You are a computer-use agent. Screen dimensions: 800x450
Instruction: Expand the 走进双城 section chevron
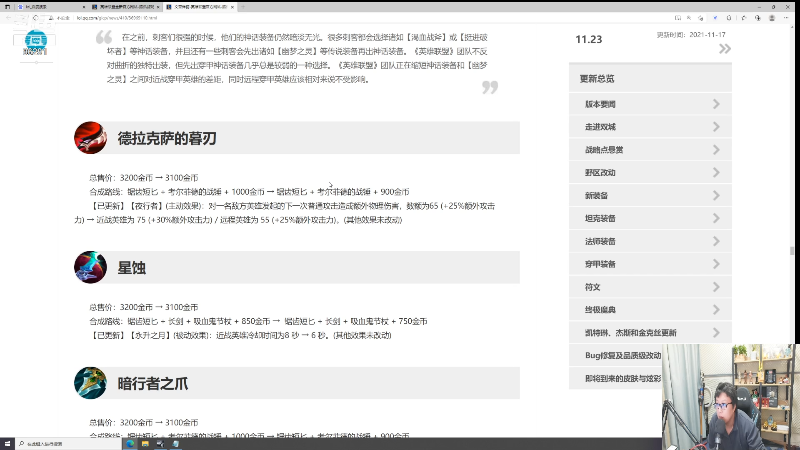(716, 127)
